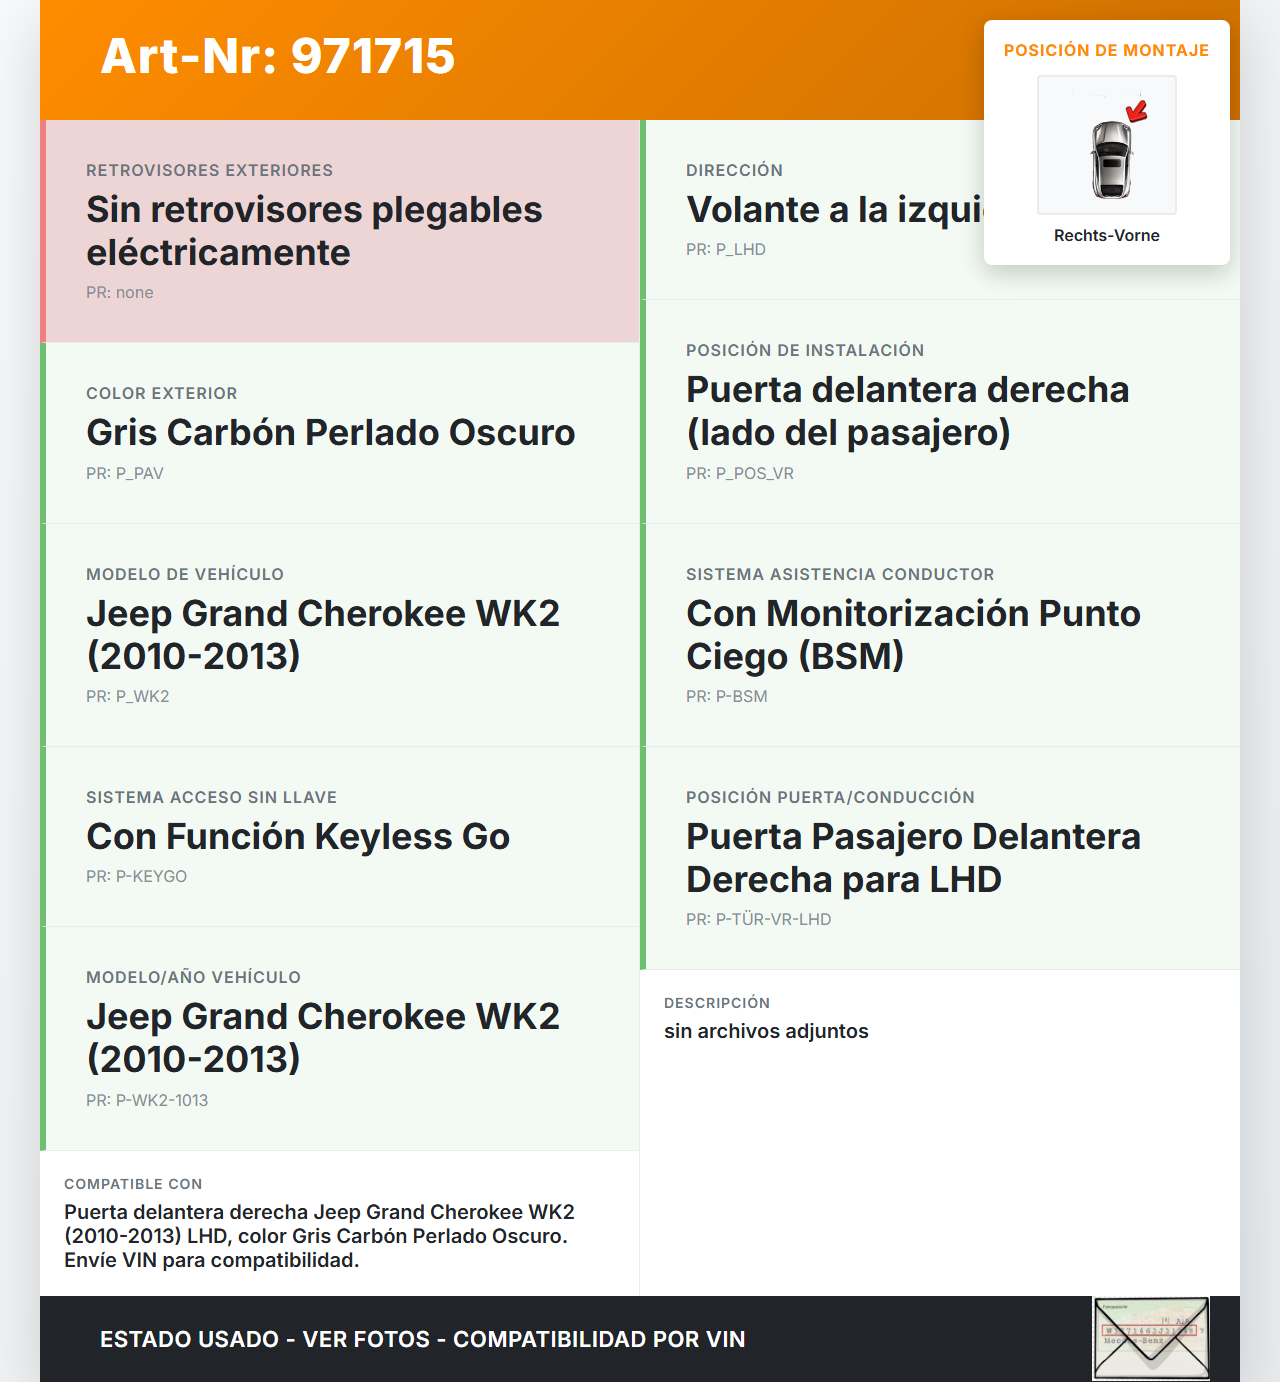Screen dimensions: 1280x1382
Task: Click the car mounting position image
Action: pos(1107,145)
